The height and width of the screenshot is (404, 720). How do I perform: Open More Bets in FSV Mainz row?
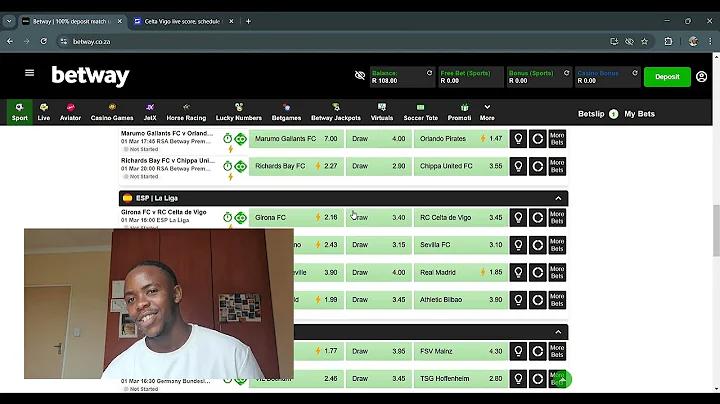click(x=557, y=351)
